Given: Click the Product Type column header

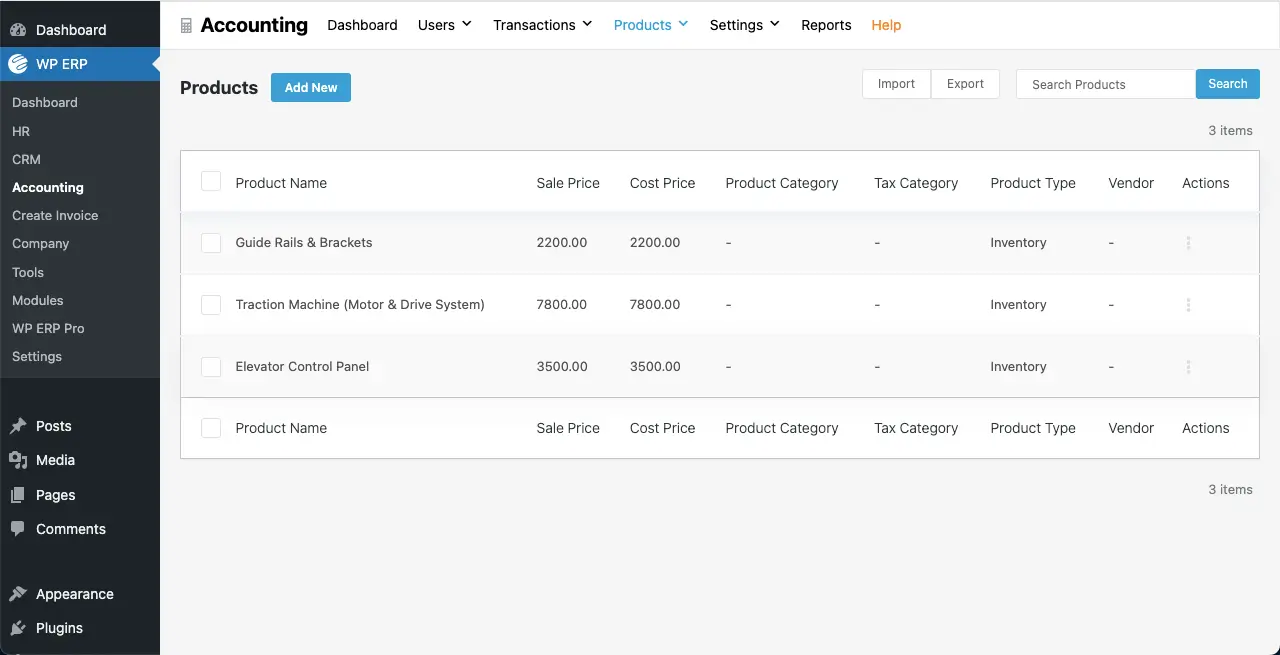Looking at the screenshot, I should click(1033, 183).
